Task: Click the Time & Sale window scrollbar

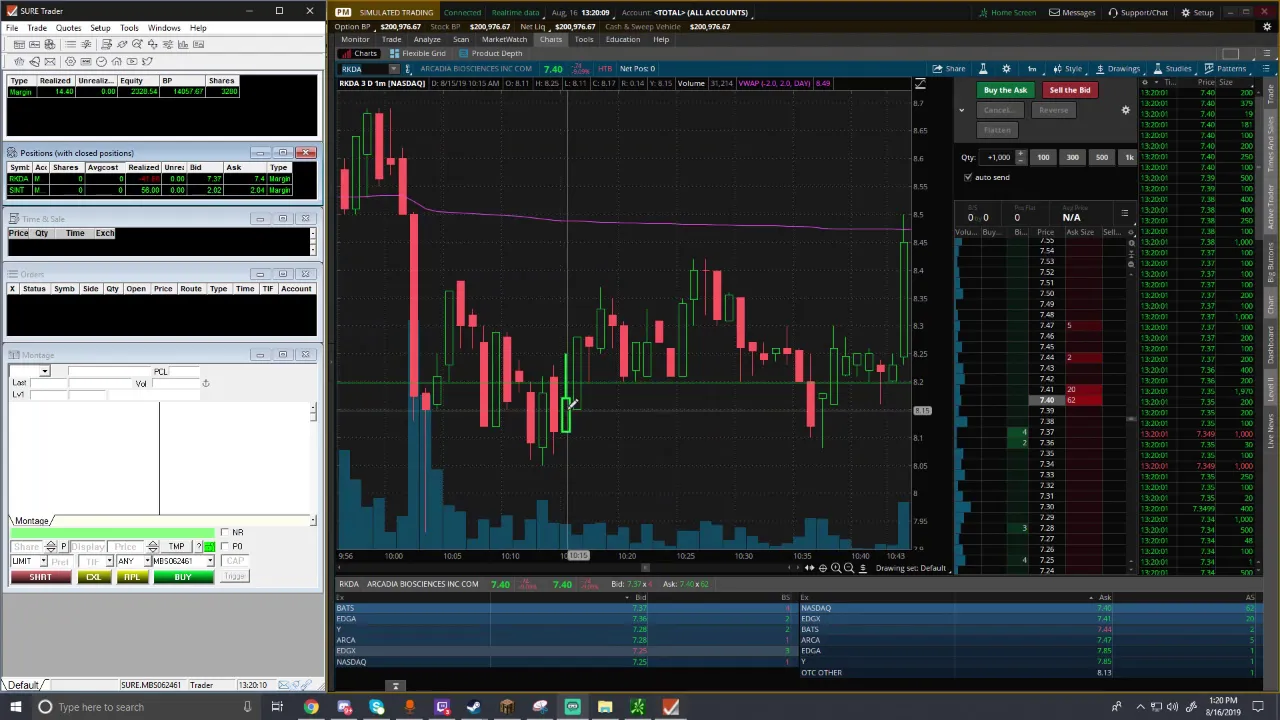Action: [313, 241]
